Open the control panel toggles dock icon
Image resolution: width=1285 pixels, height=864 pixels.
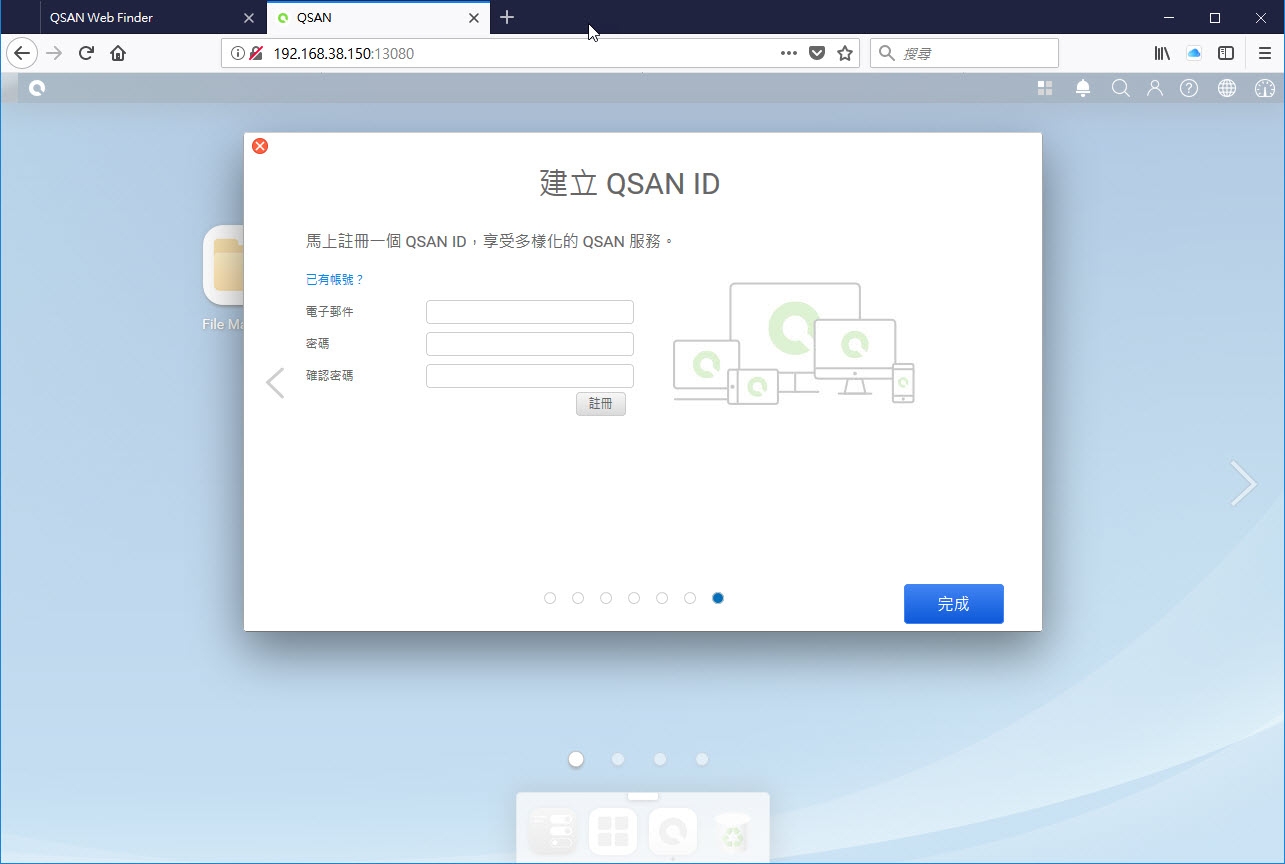point(553,831)
